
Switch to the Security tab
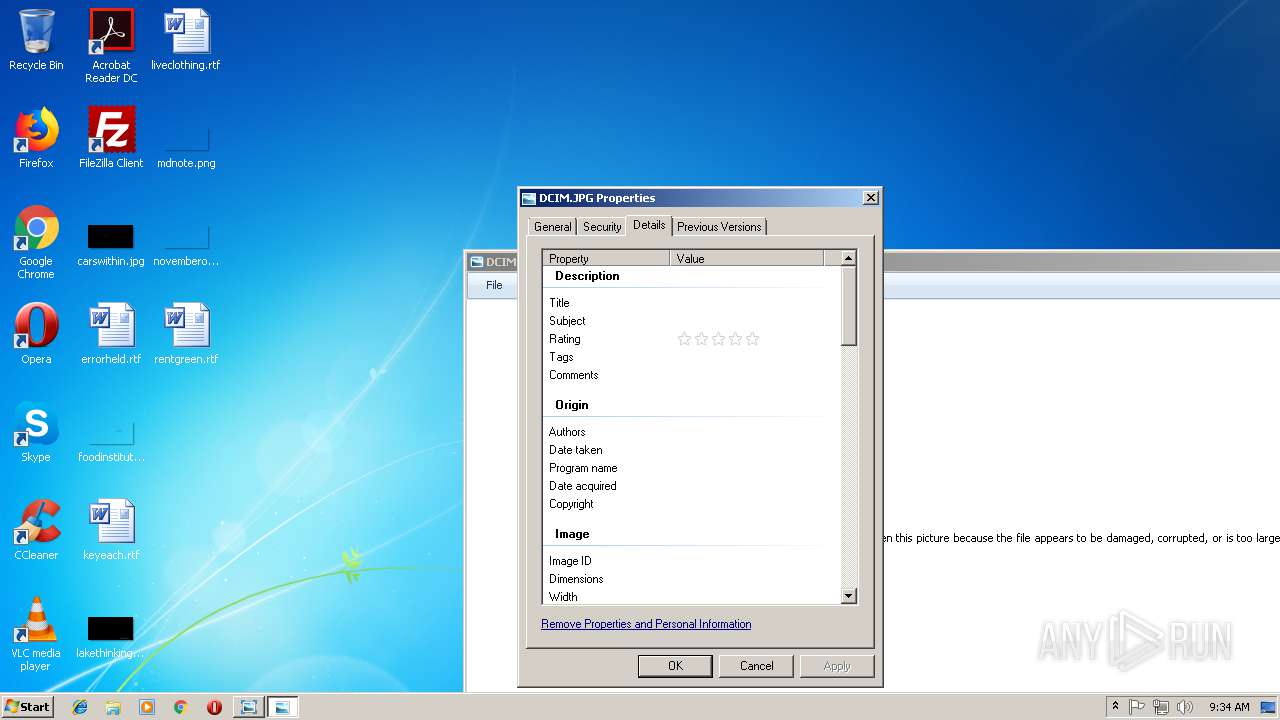click(602, 227)
